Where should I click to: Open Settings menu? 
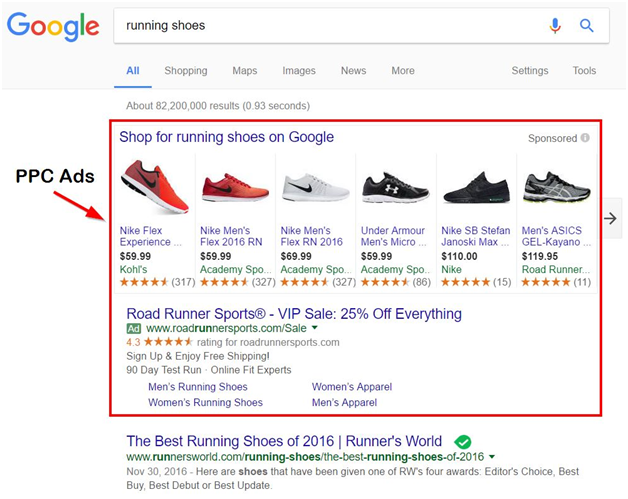tap(529, 71)
